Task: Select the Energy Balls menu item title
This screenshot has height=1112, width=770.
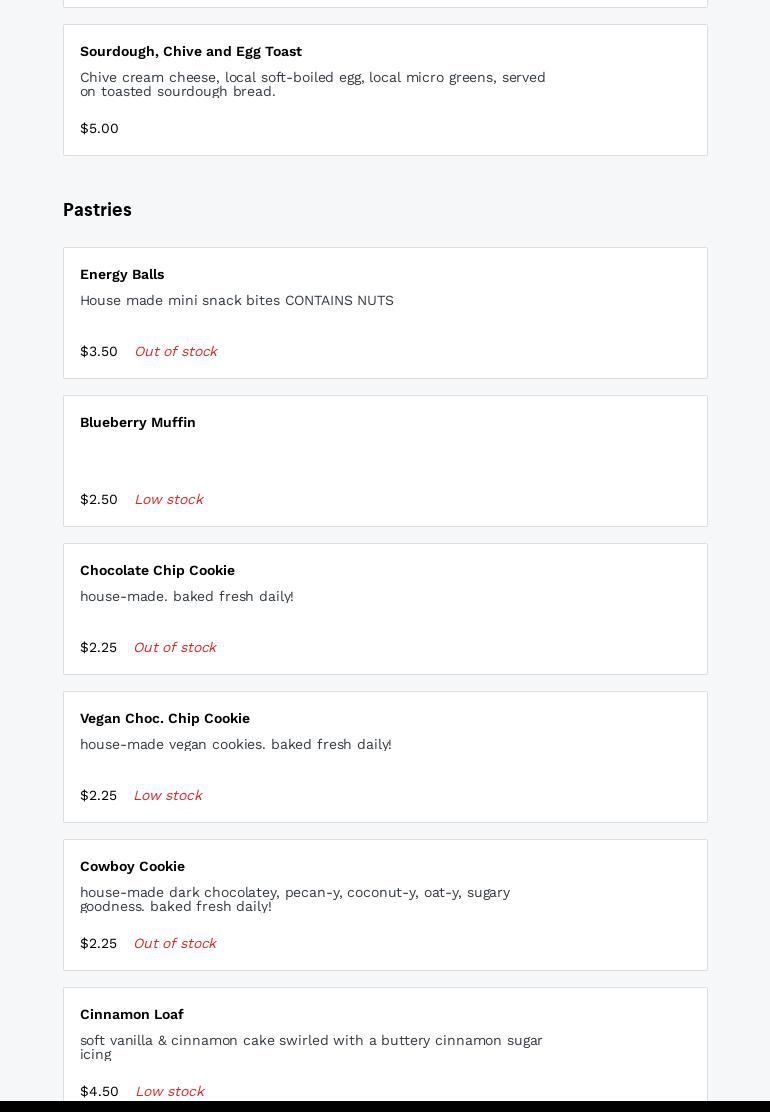Action: click(122, 275)
